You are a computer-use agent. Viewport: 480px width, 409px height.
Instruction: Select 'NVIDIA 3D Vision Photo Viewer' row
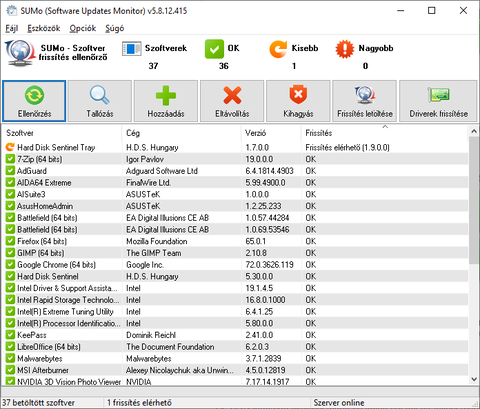235,381
